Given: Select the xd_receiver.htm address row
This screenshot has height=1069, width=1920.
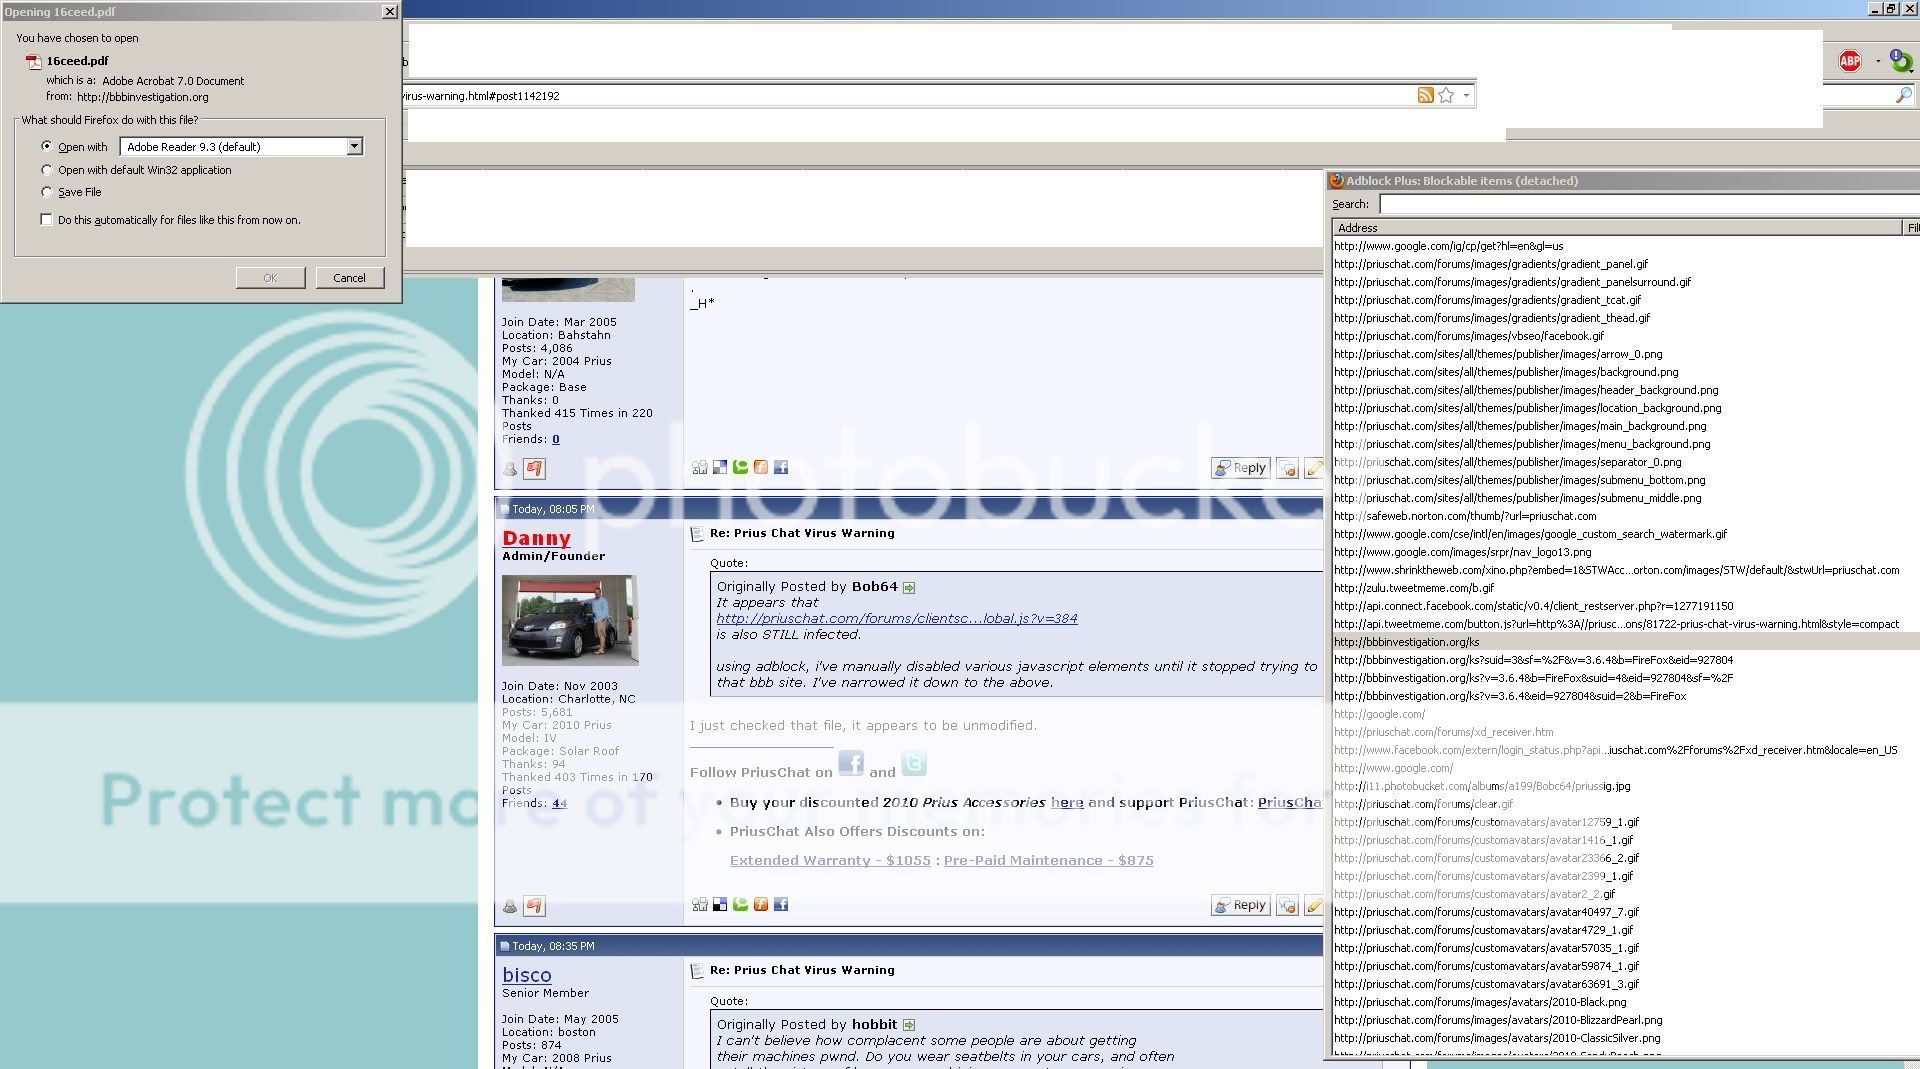Looking at the screenshot, I should 1626,732.
